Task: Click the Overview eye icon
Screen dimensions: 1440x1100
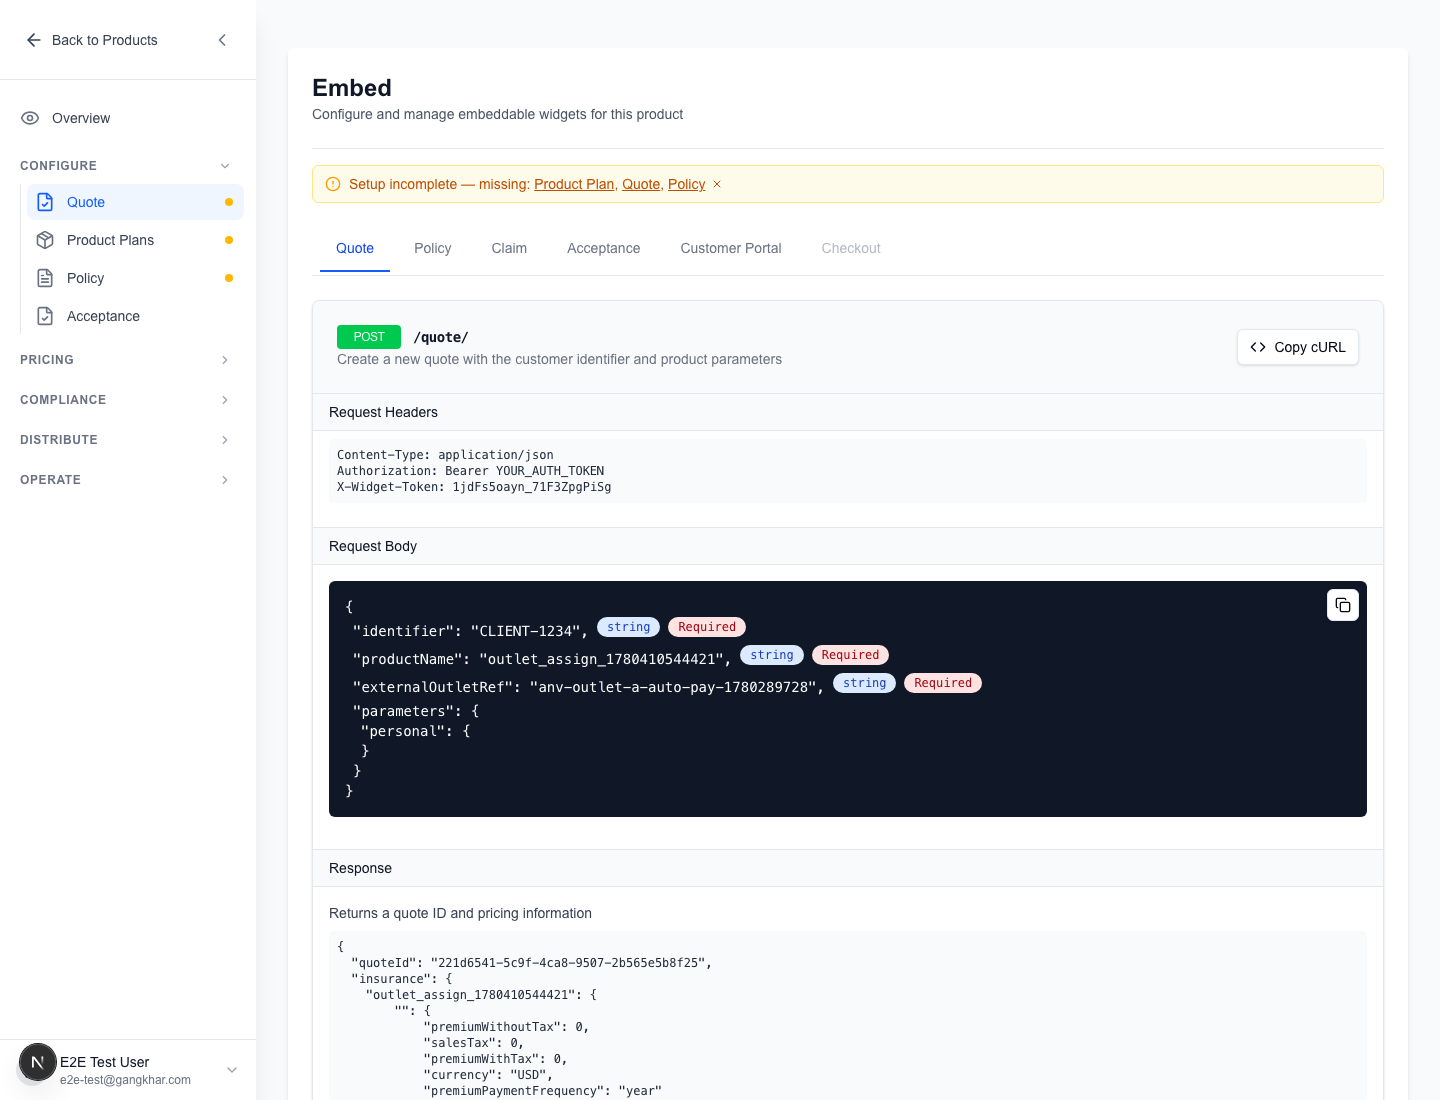Action: (x=30, y=118)
